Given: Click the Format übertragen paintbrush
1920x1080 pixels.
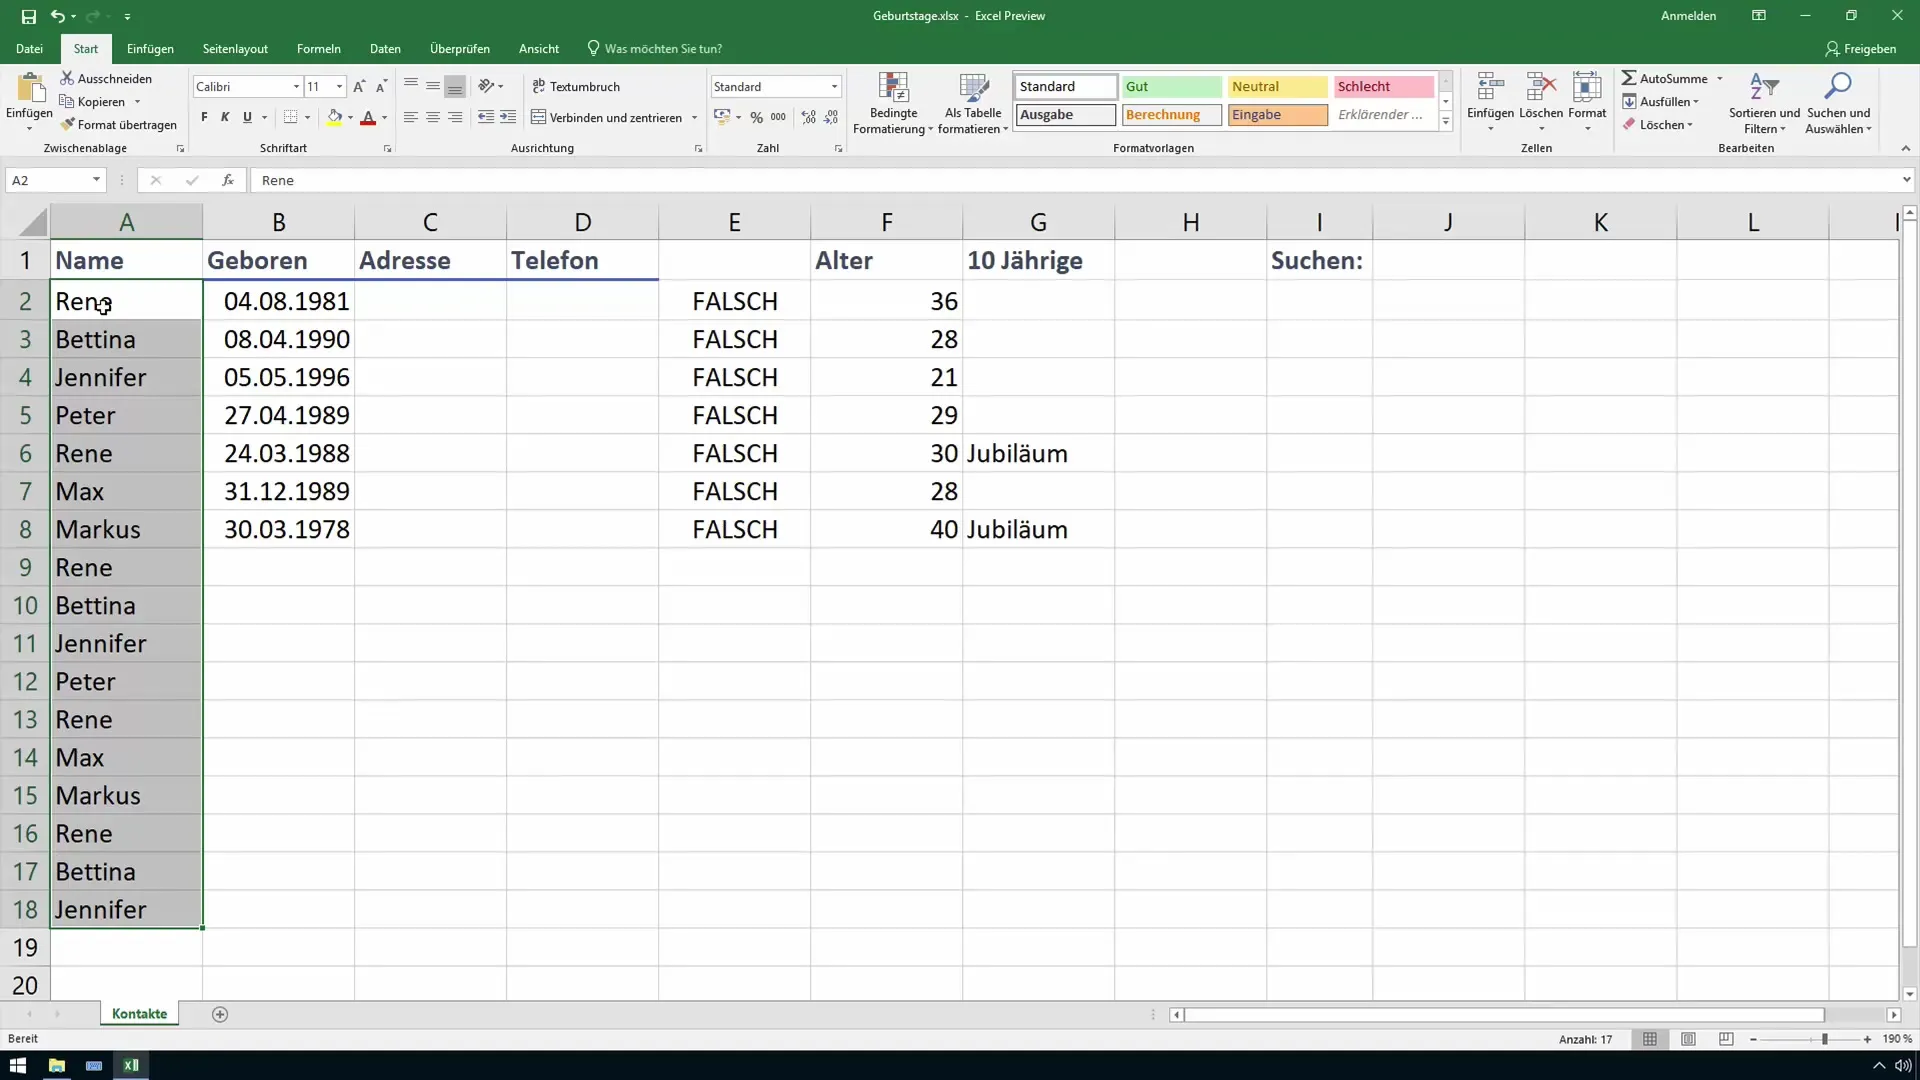Looking at the screenshot, I should [x=118, y=125].
